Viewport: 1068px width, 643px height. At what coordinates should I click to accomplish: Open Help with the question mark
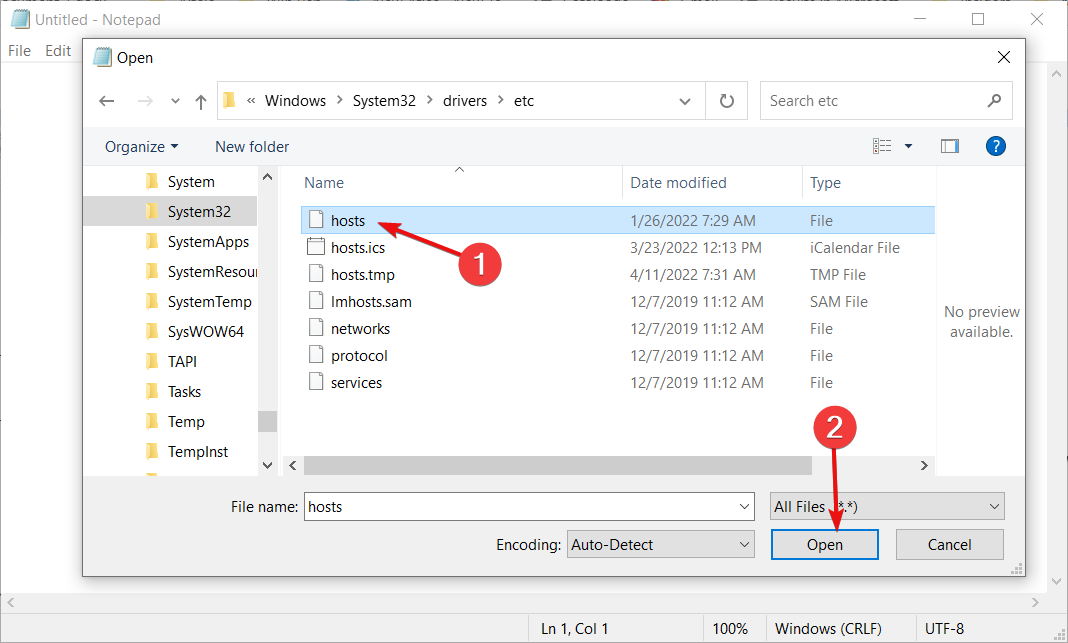pyautogui.click(x=996, y=146)
